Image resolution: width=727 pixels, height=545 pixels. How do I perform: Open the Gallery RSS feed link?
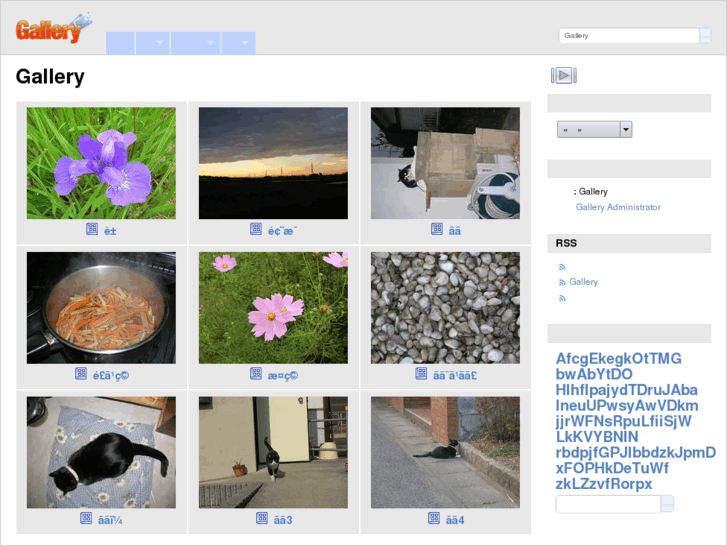click(x=583, y=282)
